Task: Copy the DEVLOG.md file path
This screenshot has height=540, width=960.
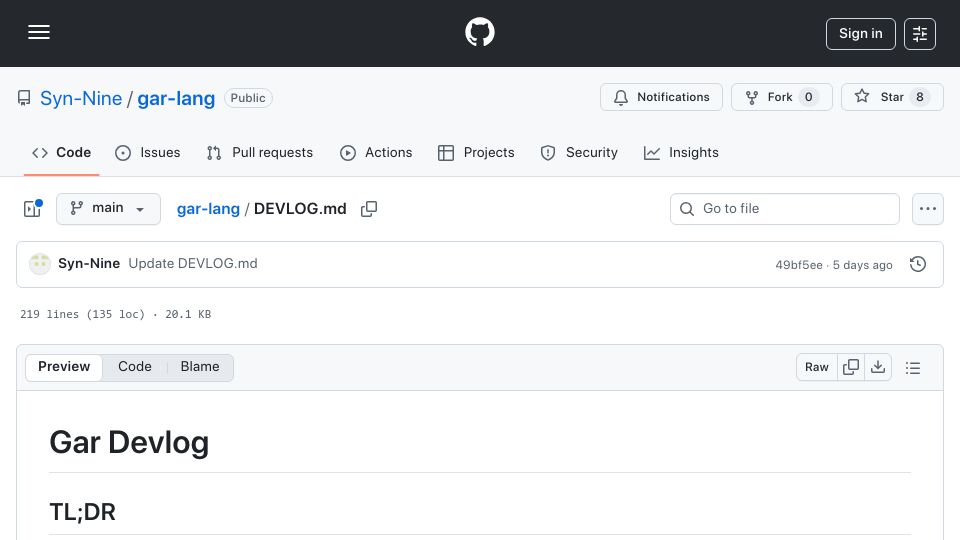Action: (x=369, y=209)
